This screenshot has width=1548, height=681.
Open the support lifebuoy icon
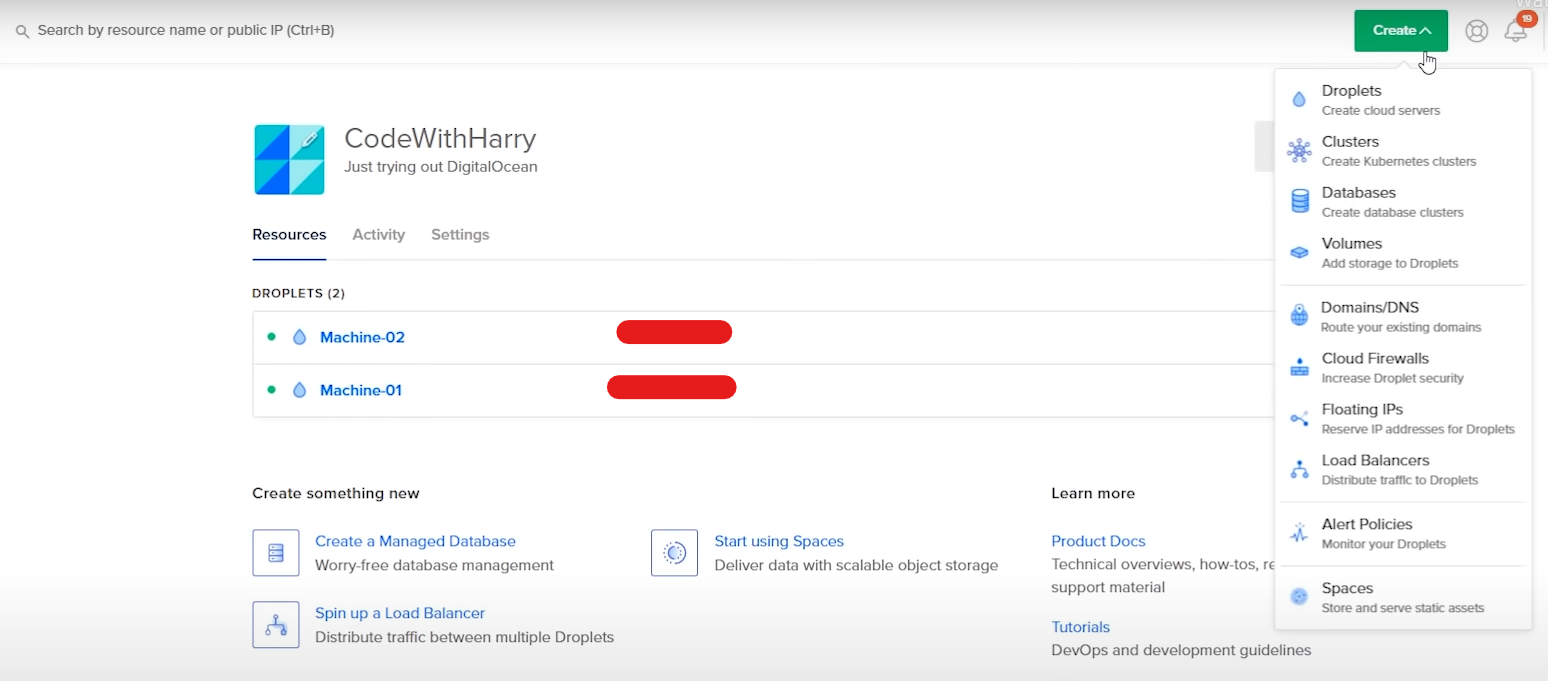coord(1476,31)
